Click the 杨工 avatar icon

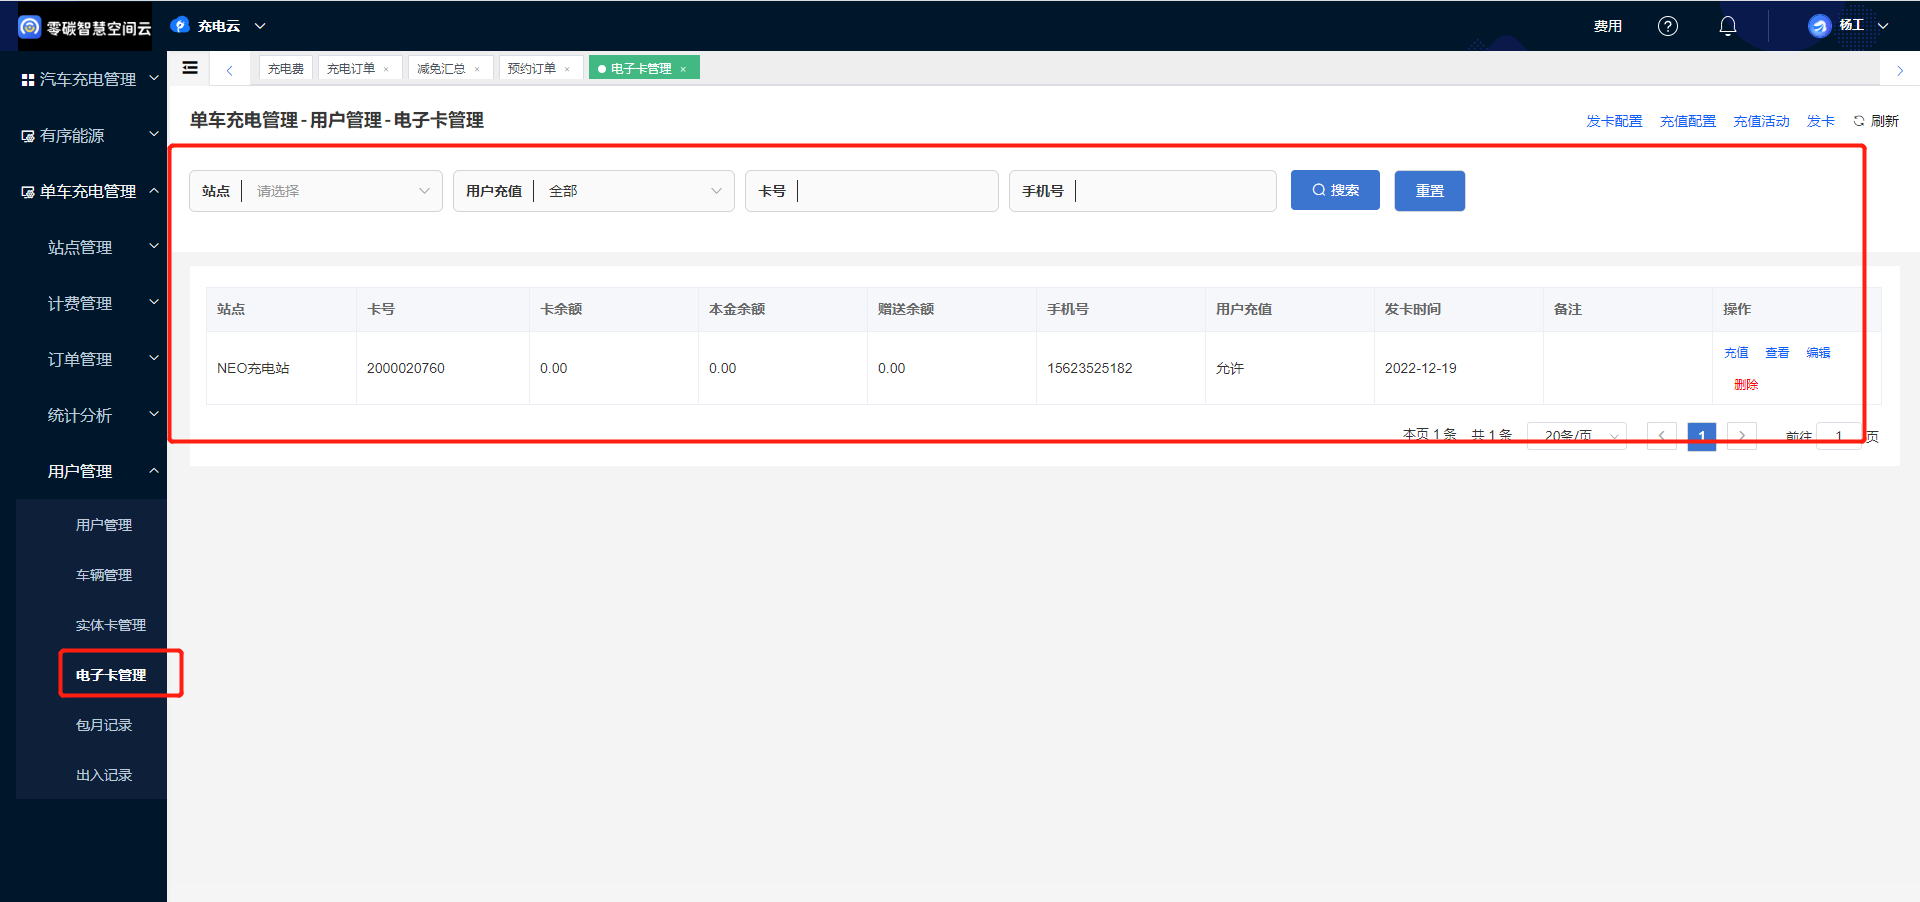tap(1819, 26)
